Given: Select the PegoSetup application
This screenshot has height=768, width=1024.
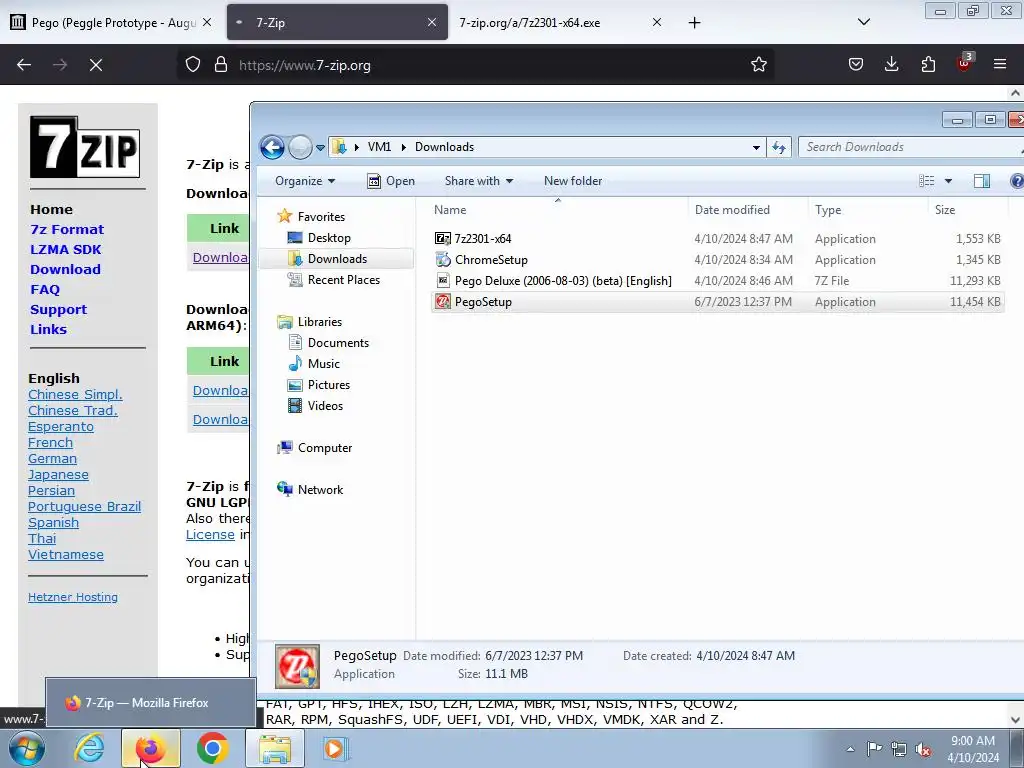Looking at the screenshot, I should pos(717,302).
